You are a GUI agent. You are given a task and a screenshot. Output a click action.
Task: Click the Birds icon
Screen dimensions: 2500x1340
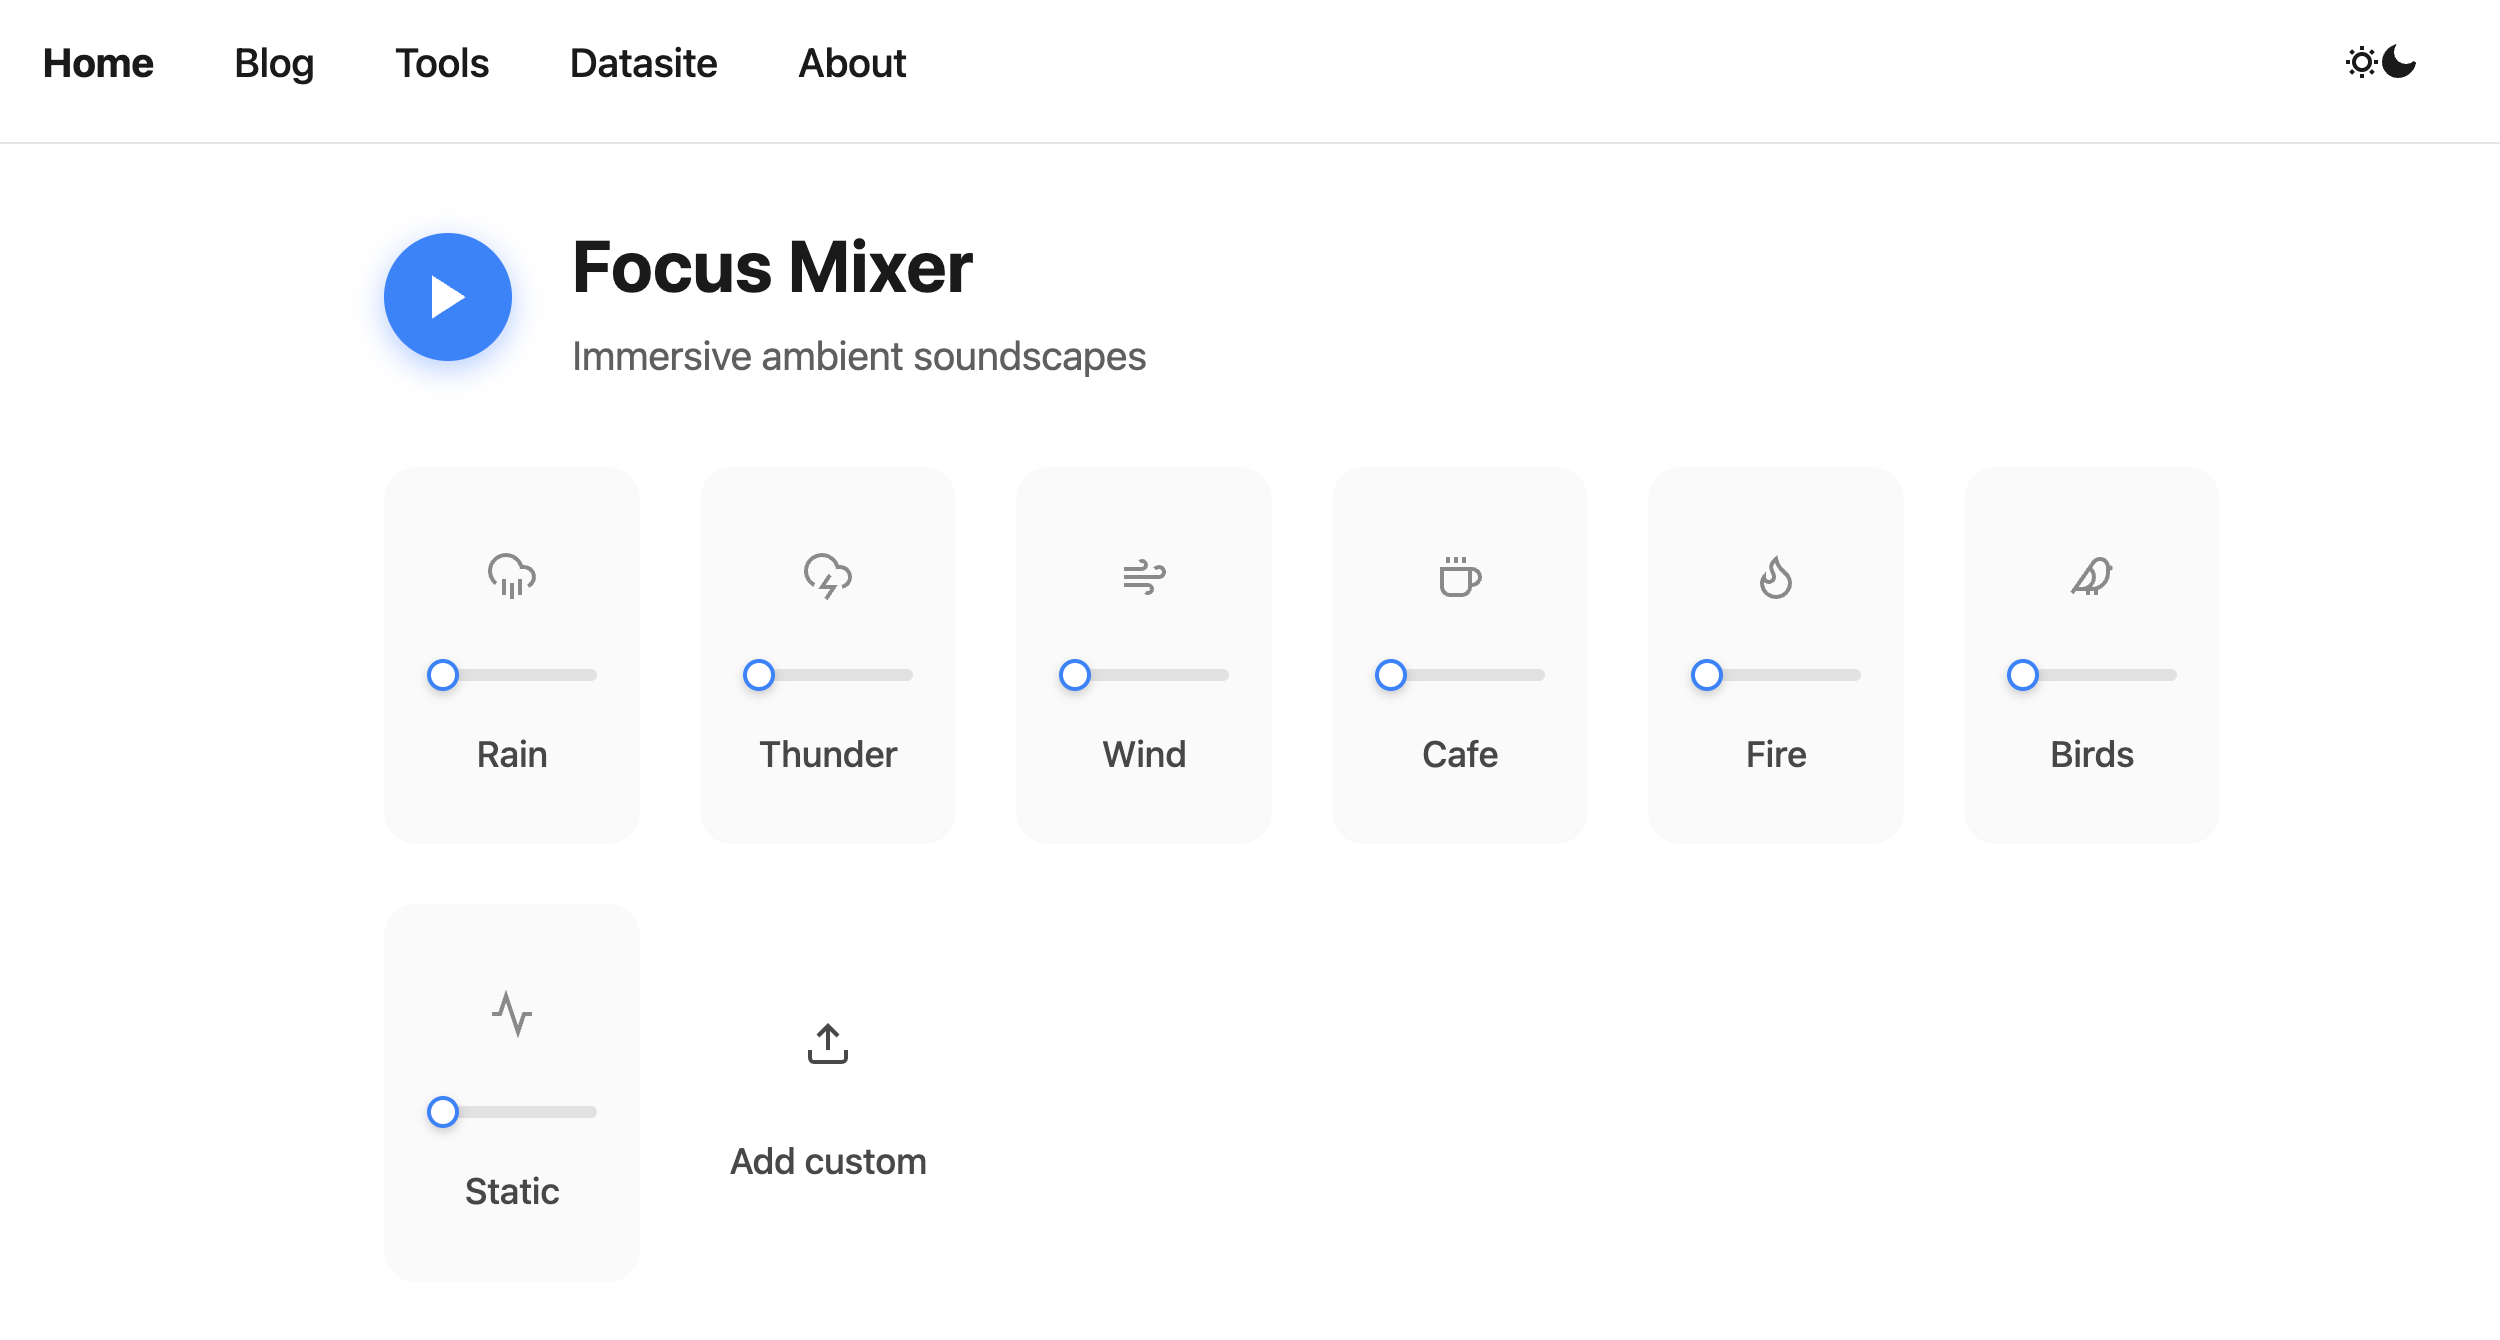(x=2092, y=576)
